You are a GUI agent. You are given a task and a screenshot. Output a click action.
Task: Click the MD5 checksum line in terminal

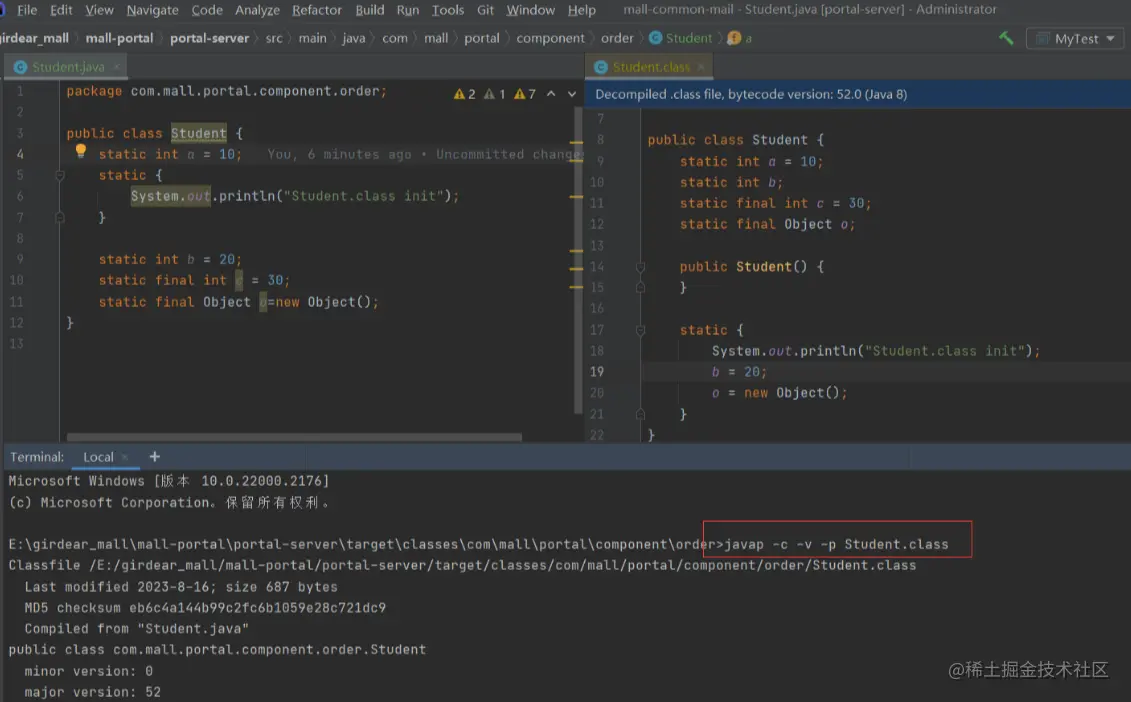pyautogui.click(x=205, y=608)
